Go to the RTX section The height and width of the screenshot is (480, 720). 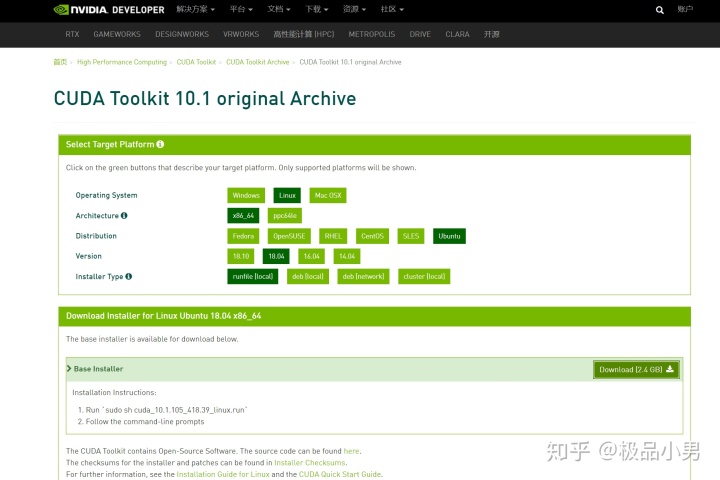click(72, 34)
